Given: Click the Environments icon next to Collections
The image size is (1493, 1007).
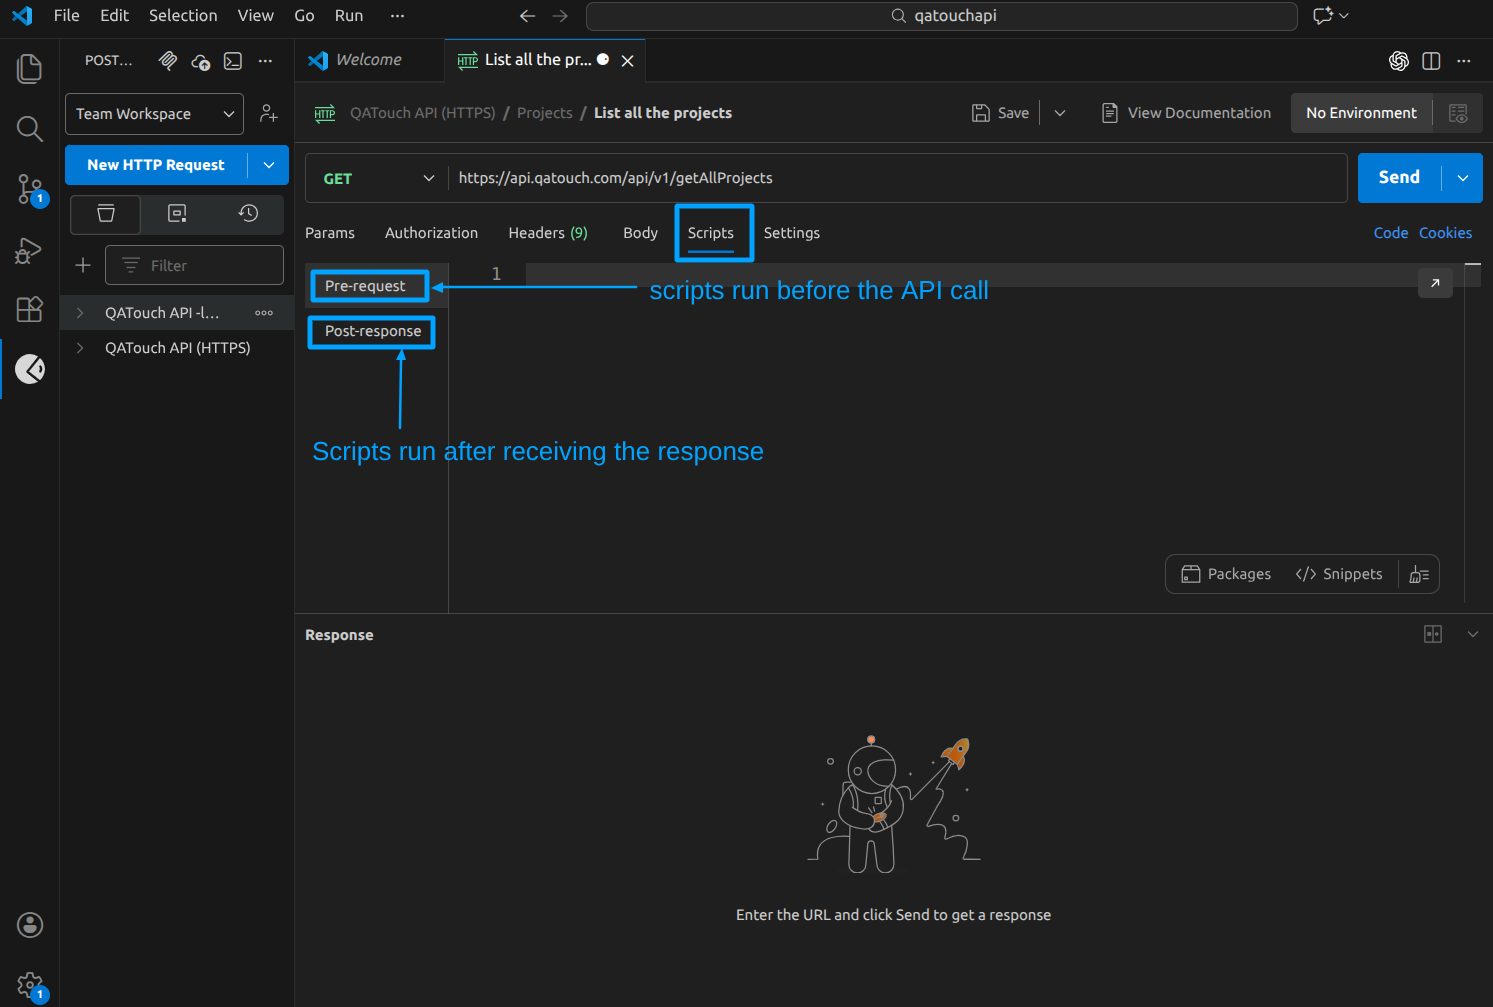Looking at the screenshot, I should [176, 214].
